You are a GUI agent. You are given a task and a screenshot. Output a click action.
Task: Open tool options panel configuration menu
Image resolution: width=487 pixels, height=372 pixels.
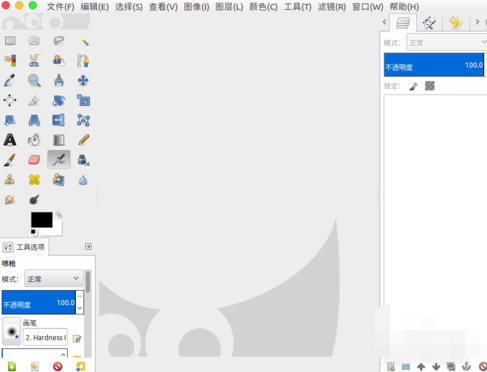[x=88, y=246]
